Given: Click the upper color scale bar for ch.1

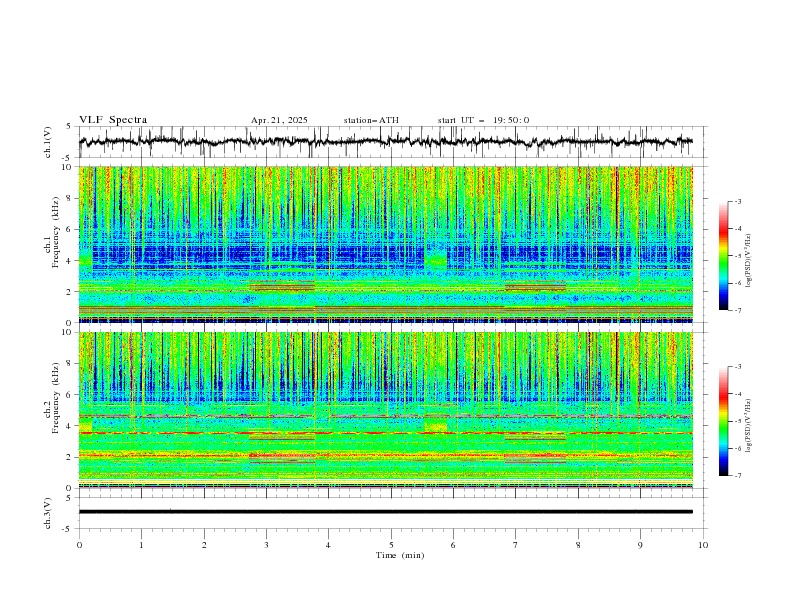Looking at the screenshot, I should [723, 256].
